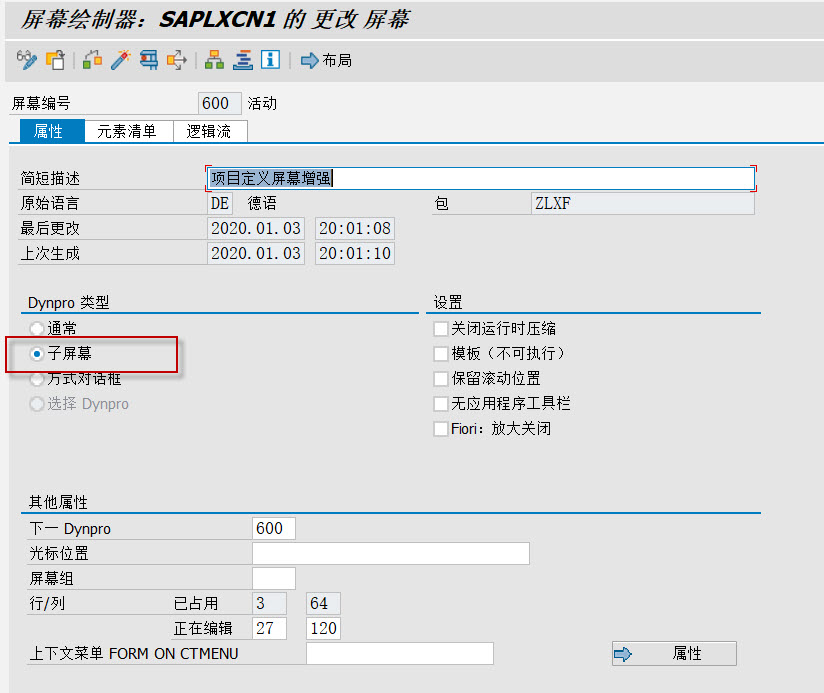824x693 pixels.
Task: Check the 模板（不可执行）option
Action: click(441, 352)
